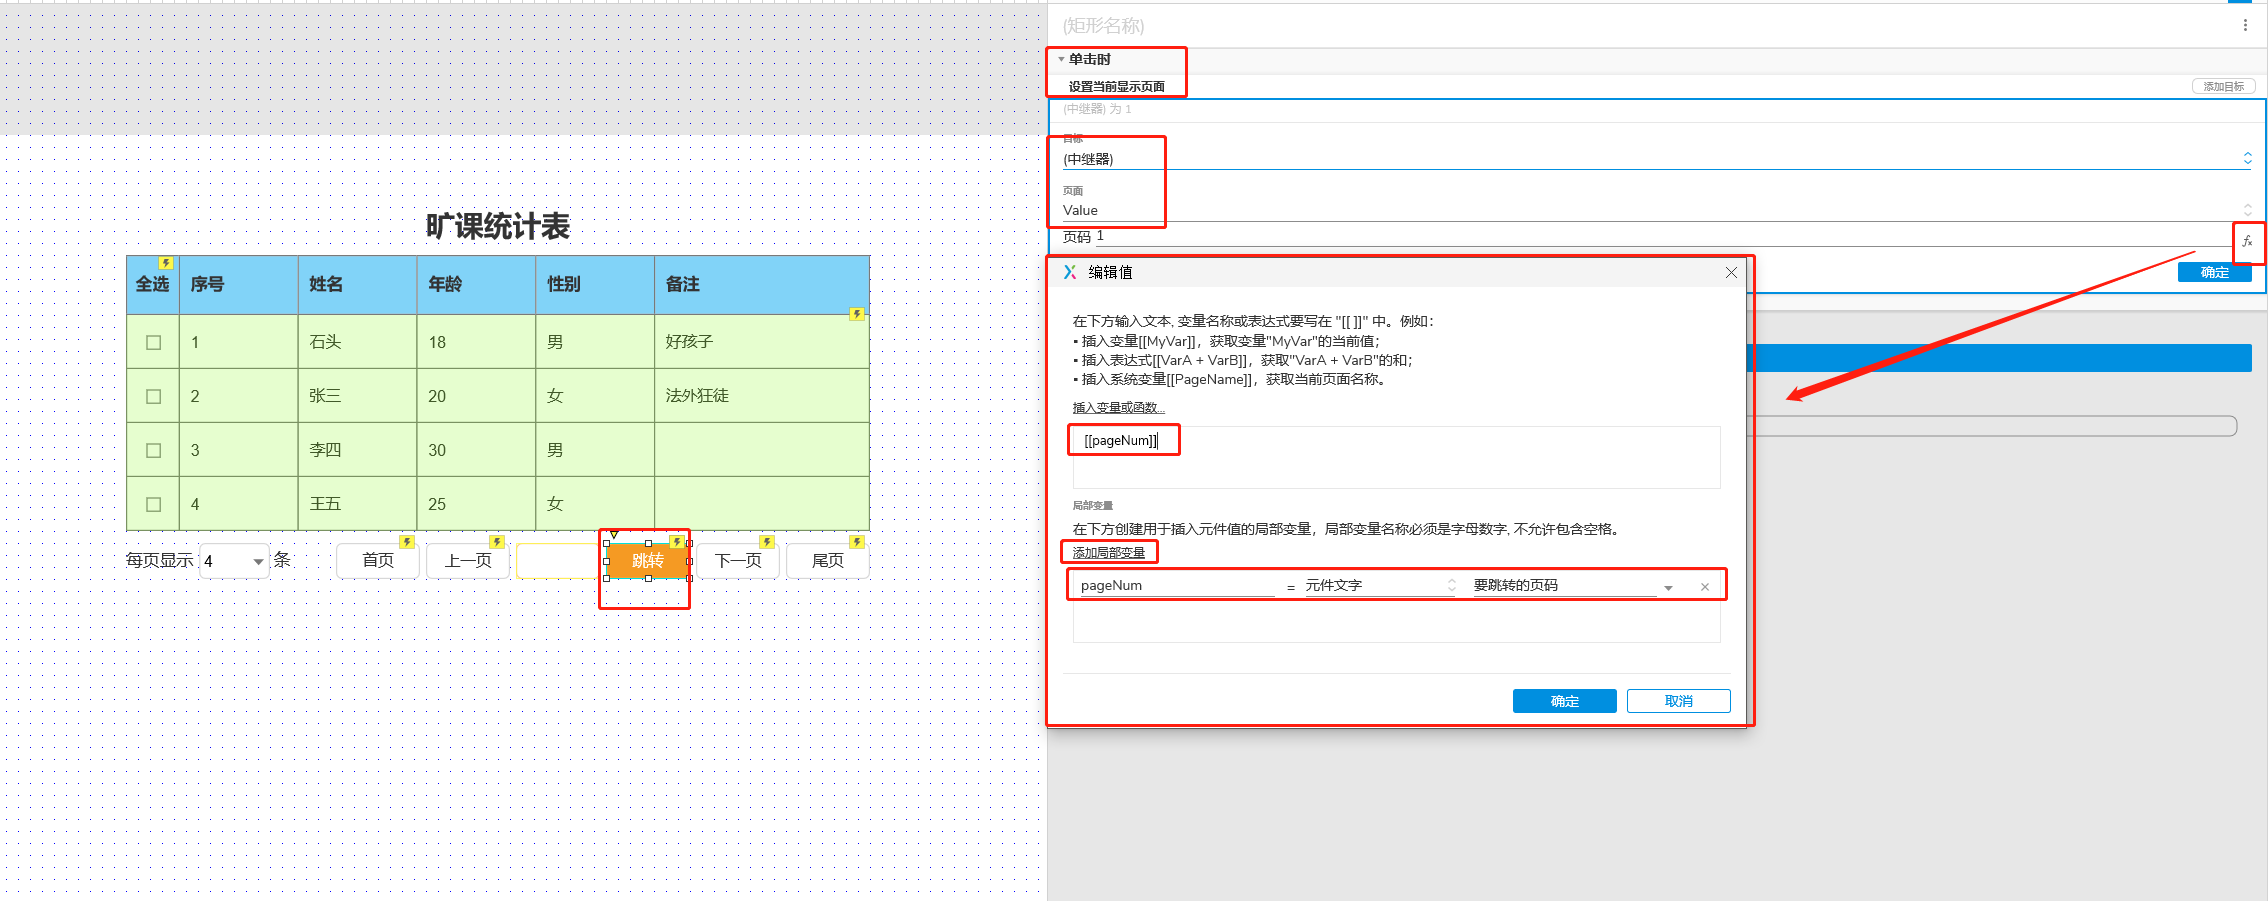Viewport: 2268px width, 901px height.
Task: Click 取消 in the 编辑值 dialog
Action: pos(1678,701)
